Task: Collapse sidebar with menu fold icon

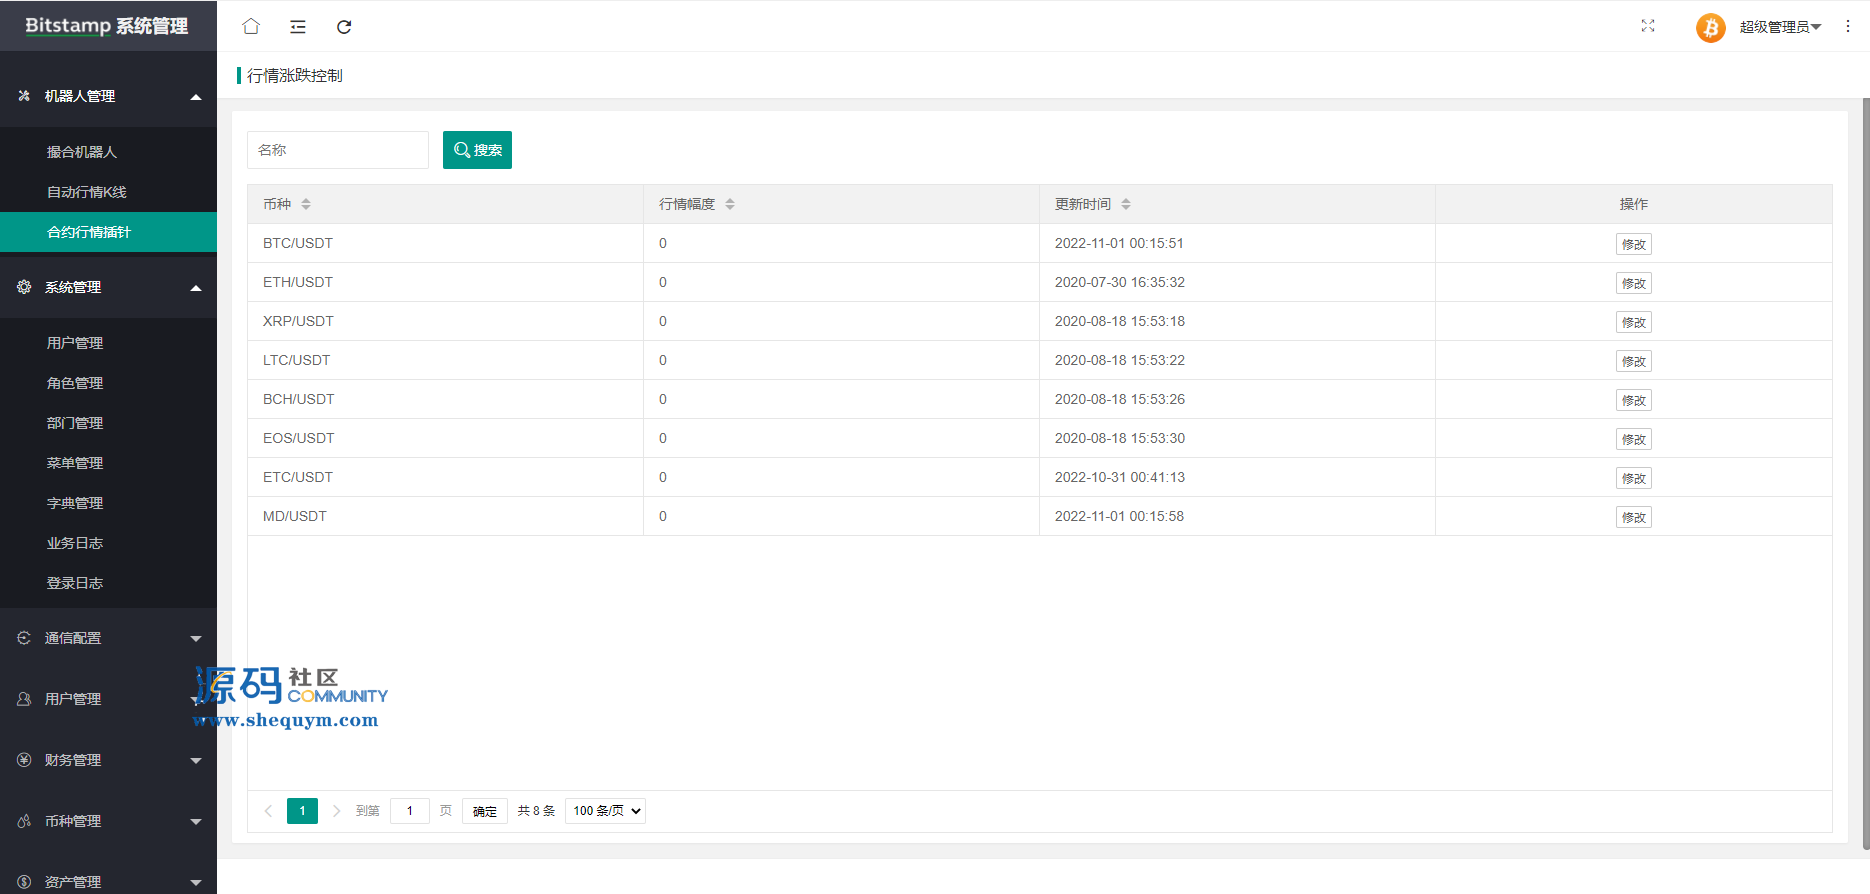Action: click(298, 27)
